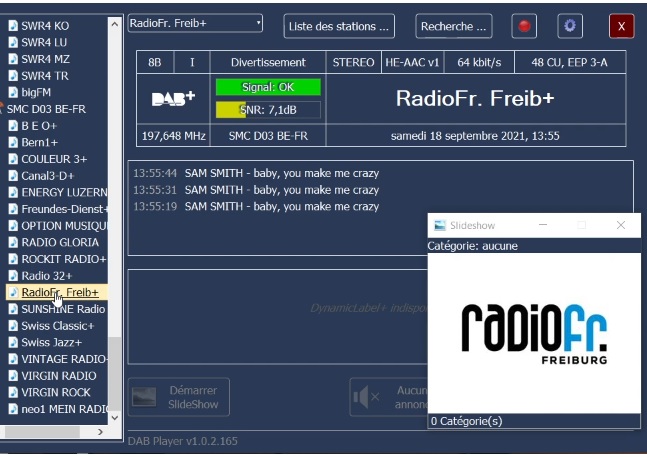
Task: Click the Recherche button
Action: 453,26
